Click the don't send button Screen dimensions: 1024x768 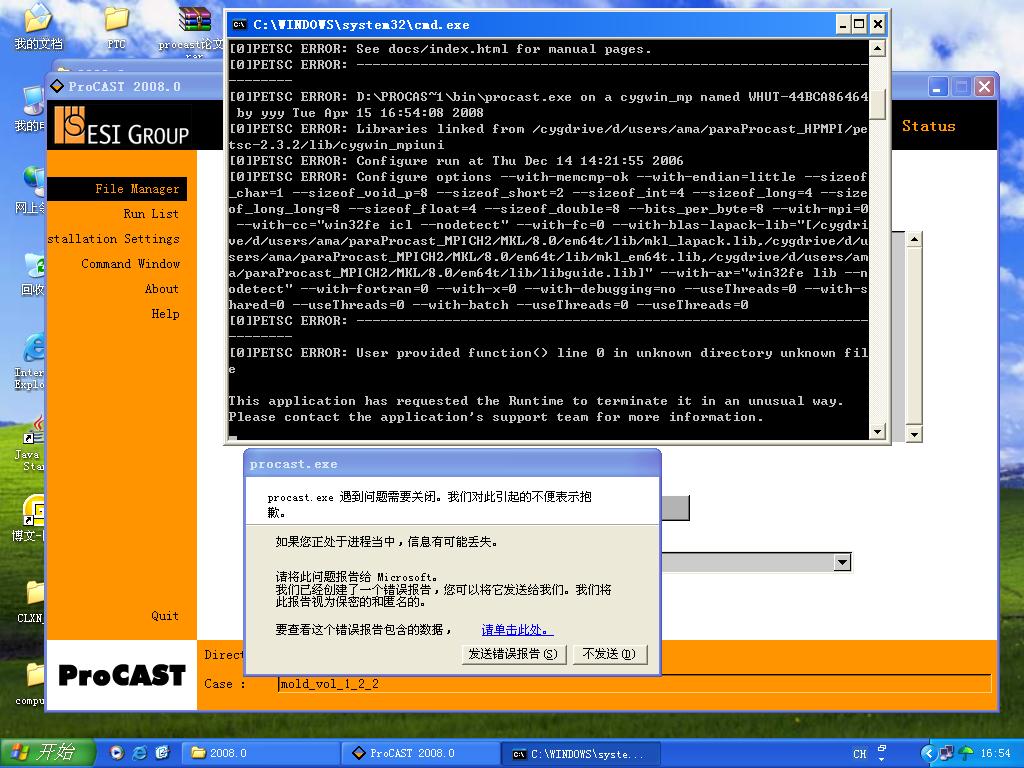609,654
